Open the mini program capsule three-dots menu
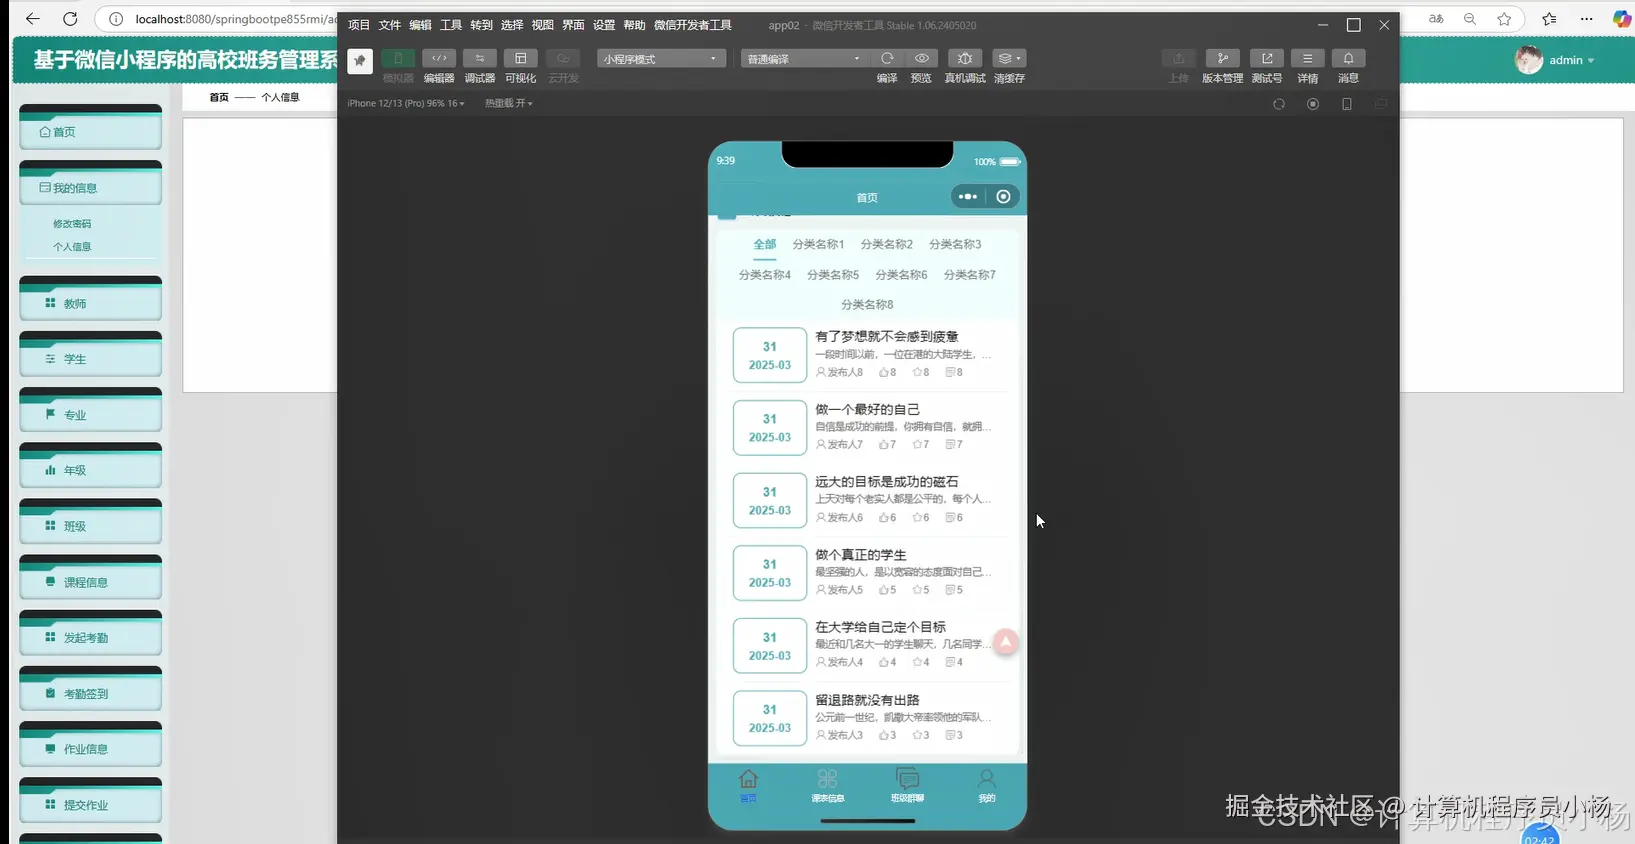This screenshot has height=844, width=1635. (968, 197)
